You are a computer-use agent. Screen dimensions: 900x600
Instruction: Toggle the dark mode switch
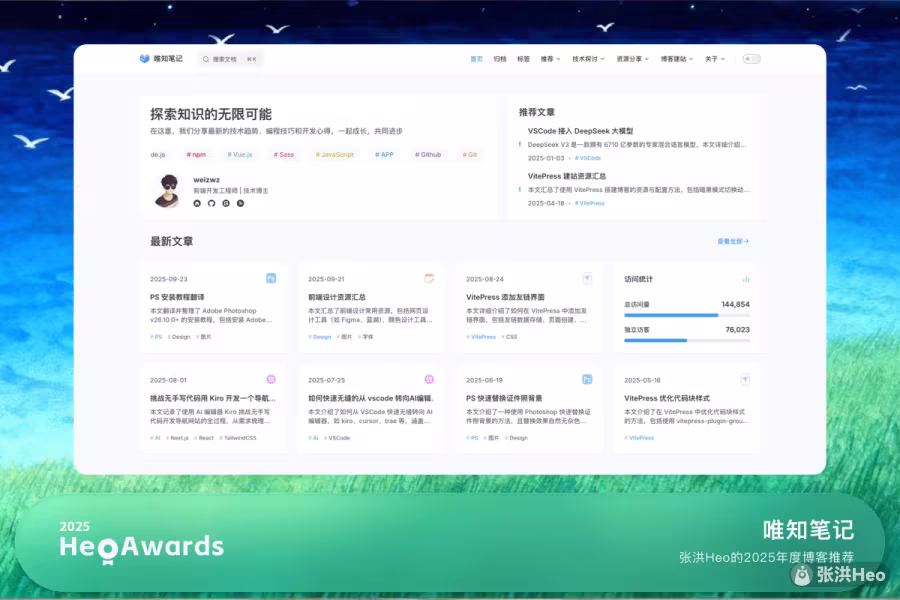[751, 59]
